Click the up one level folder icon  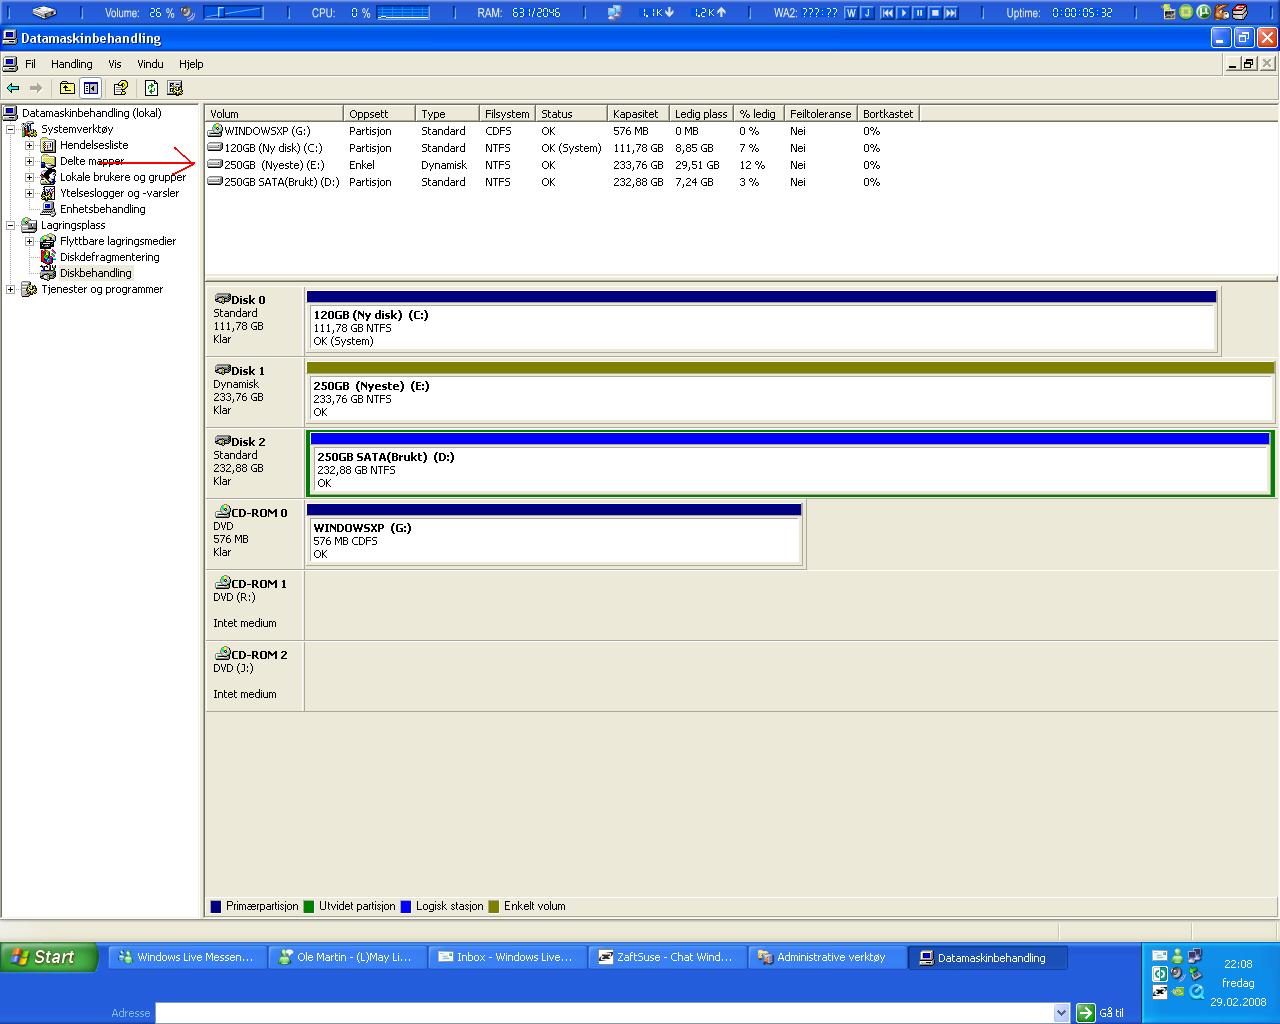click(67, 88)
